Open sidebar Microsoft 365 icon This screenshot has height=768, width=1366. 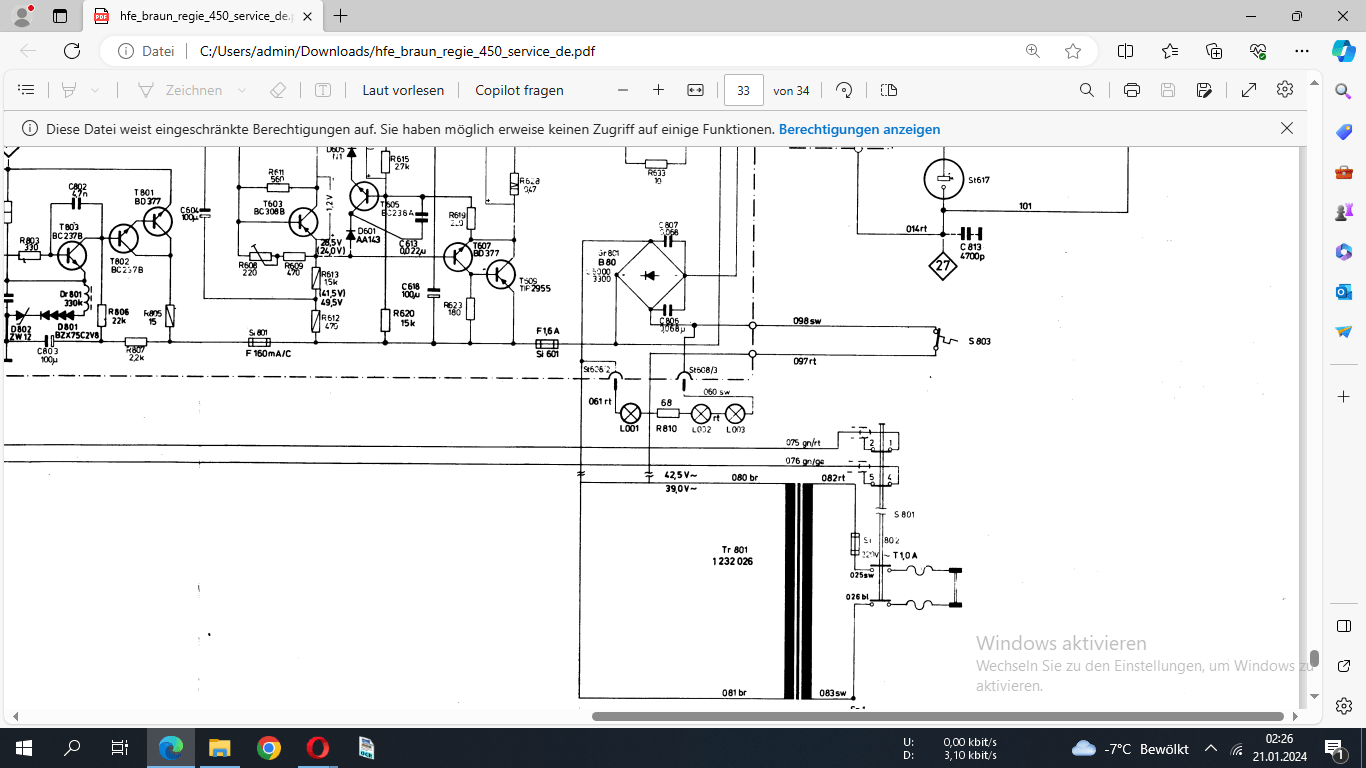click(1343, 252)
